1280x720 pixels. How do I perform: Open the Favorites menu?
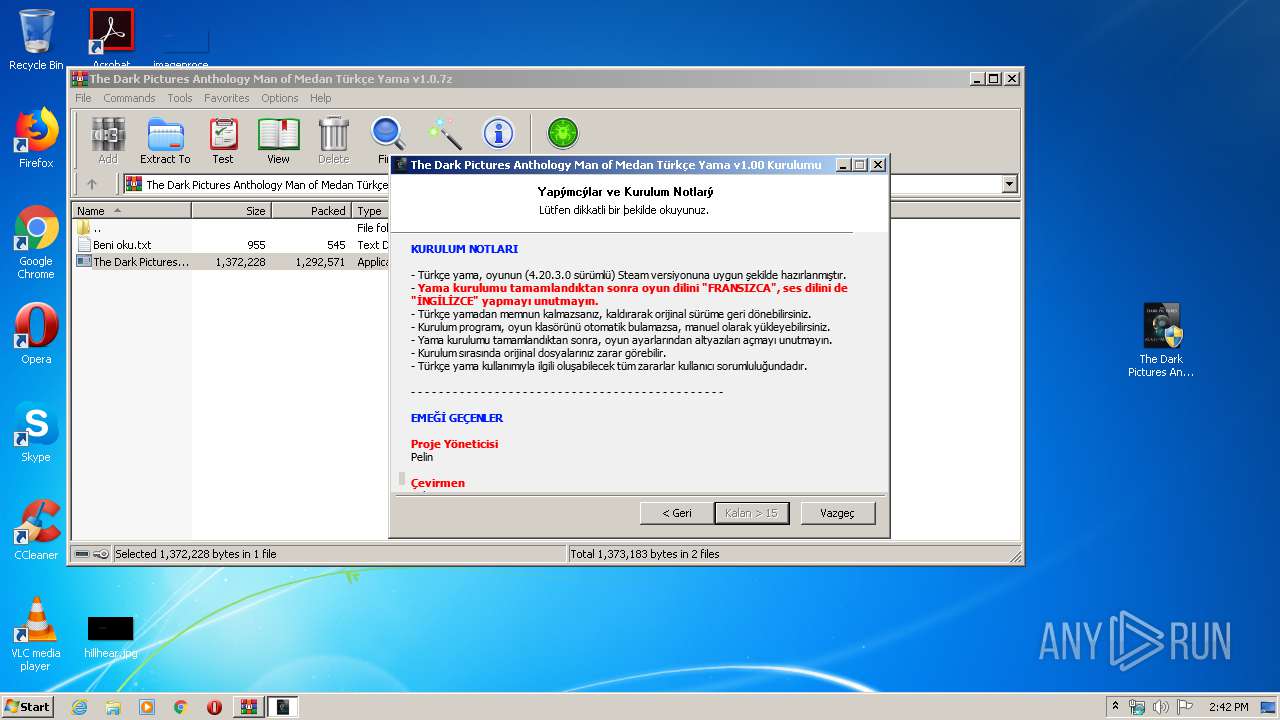pyautogui.click(x=227, y=98)
